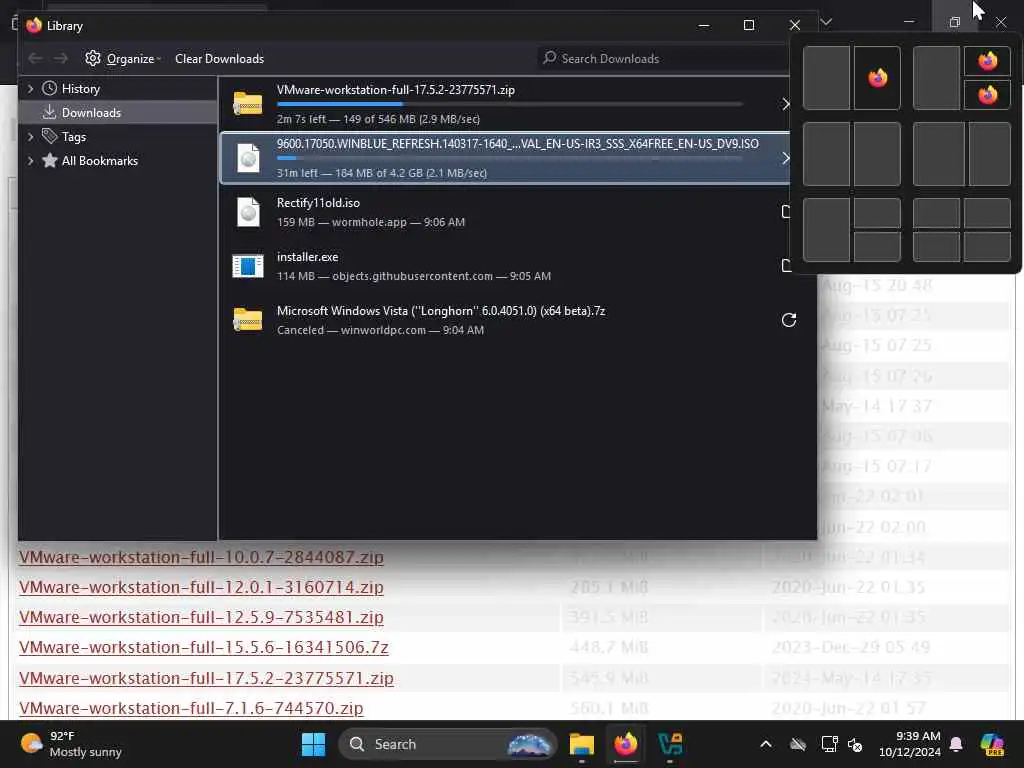The height and width of the screenshot is (768, 1024).
Task: Click the network and display tray icon
Action: point(829,744)
